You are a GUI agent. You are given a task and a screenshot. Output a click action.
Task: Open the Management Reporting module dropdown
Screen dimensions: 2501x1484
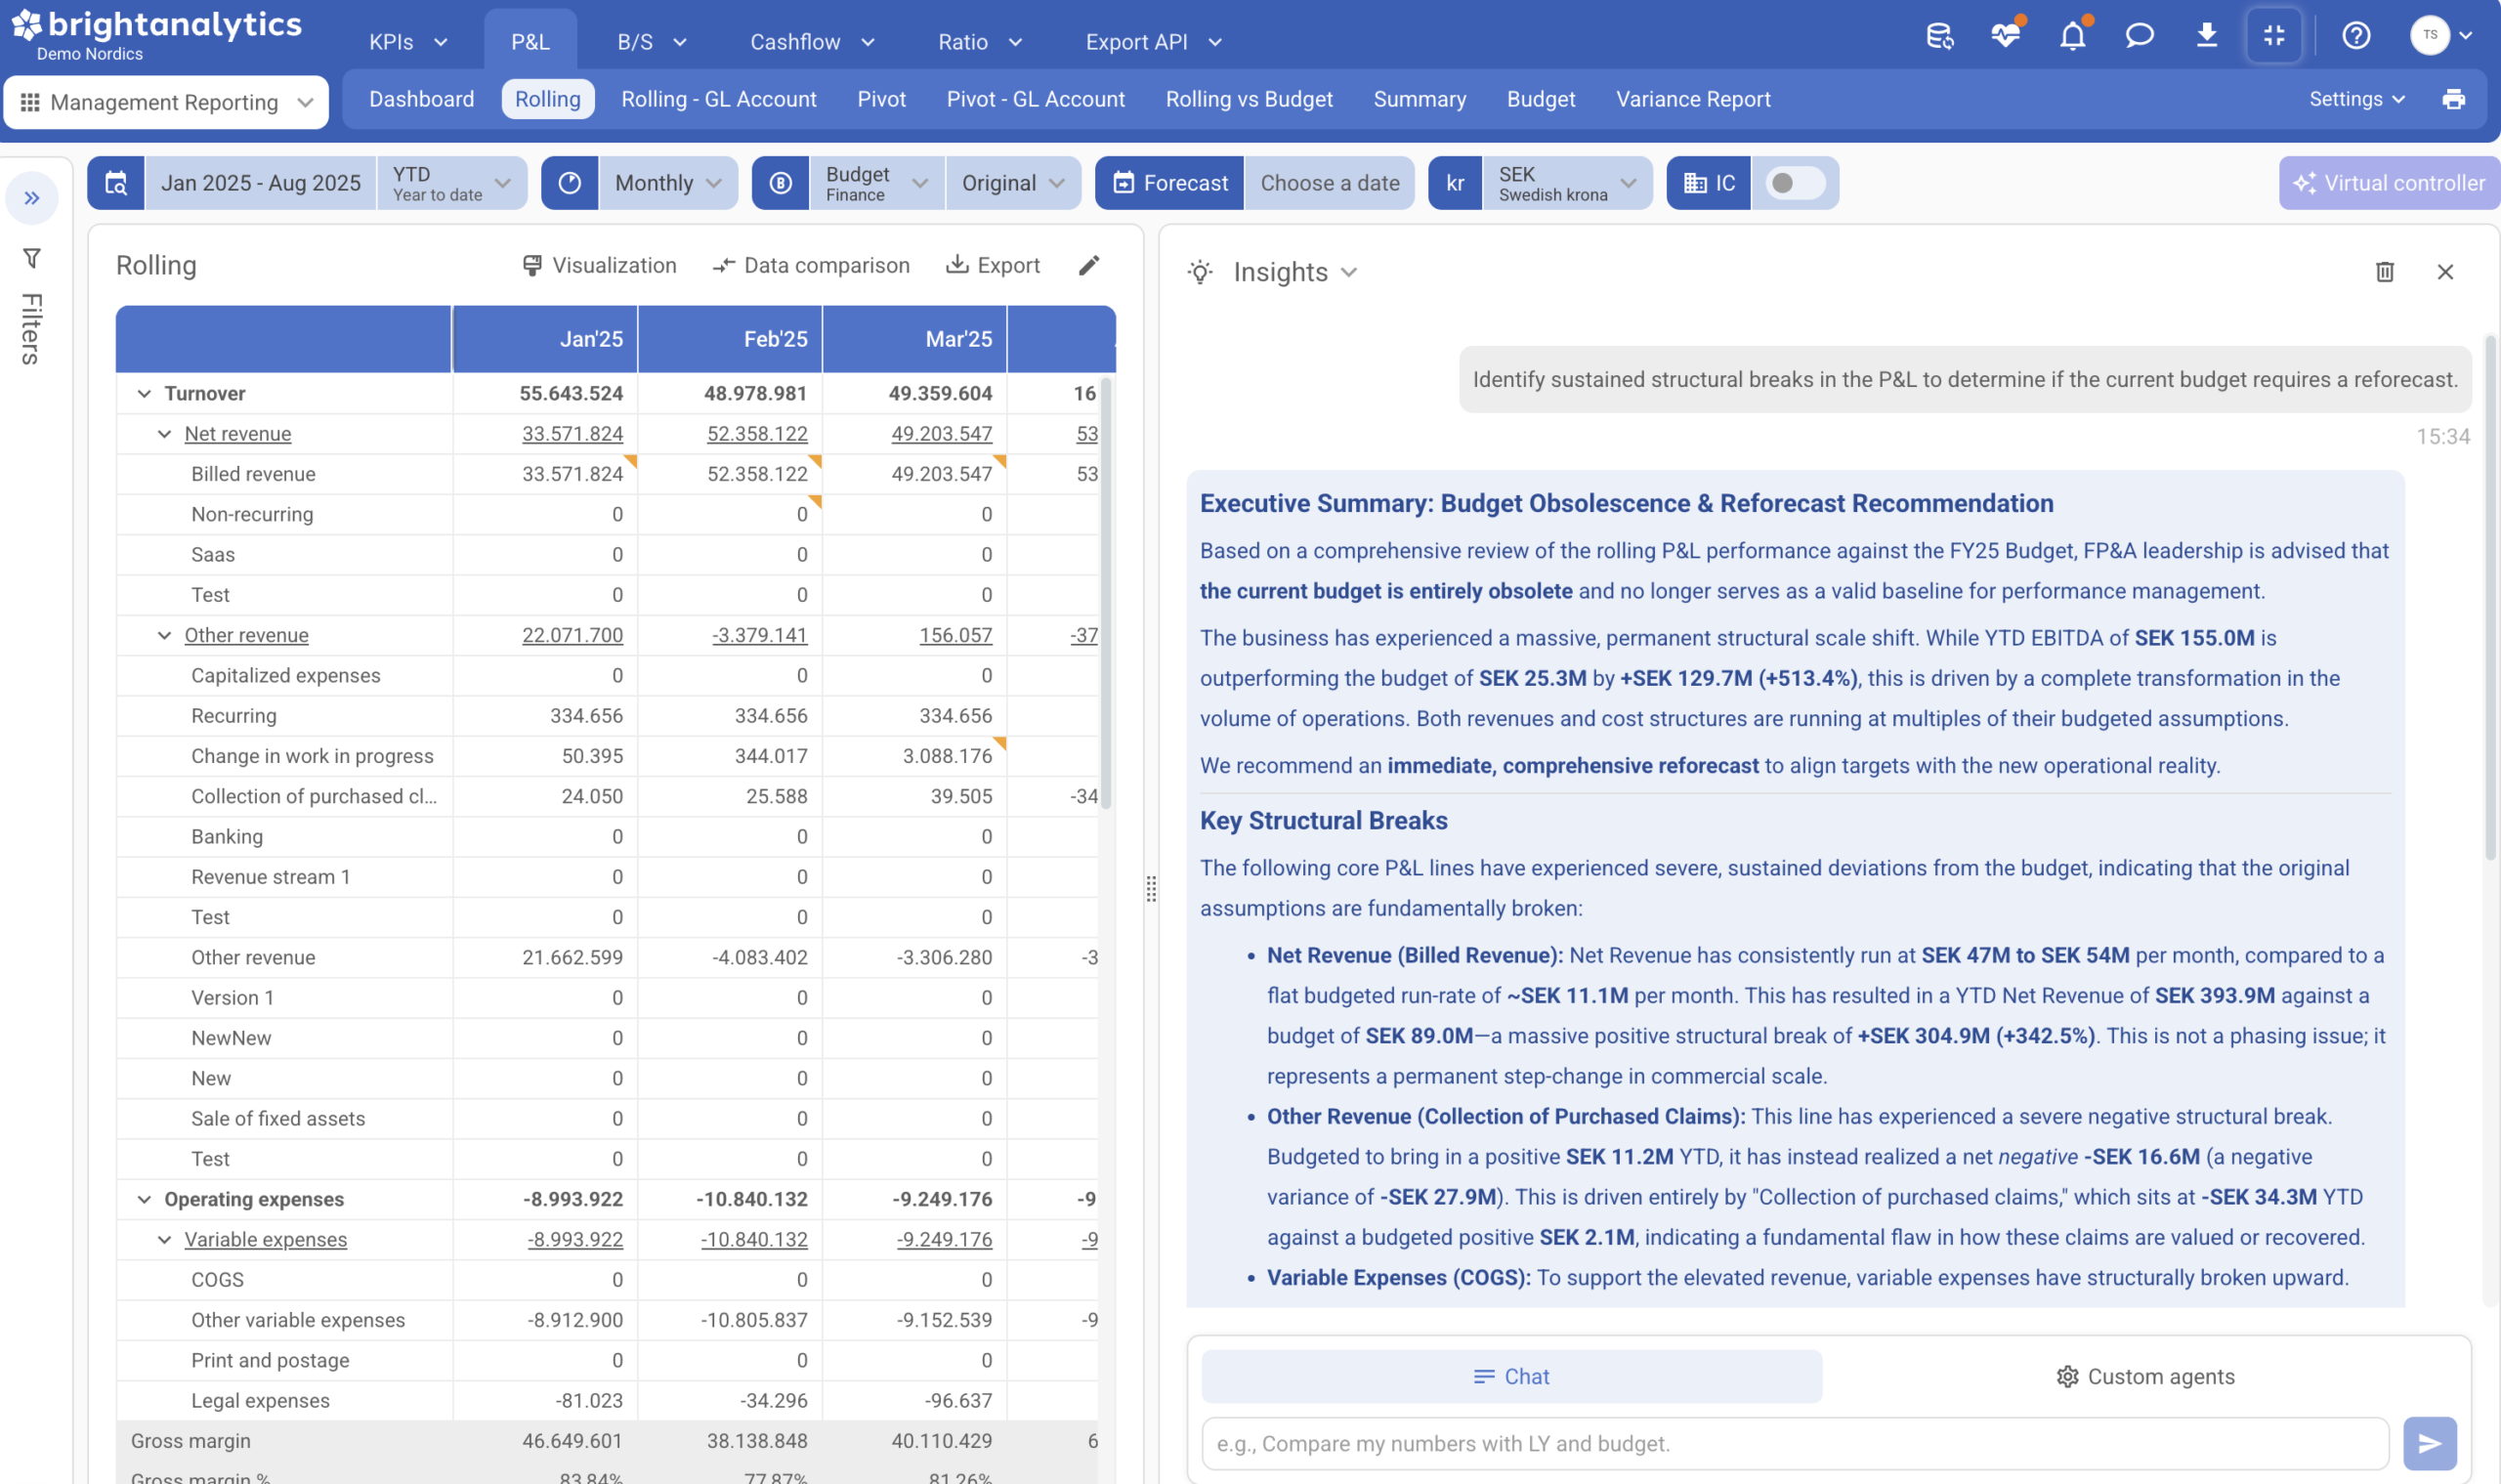[x=166, y=102]
